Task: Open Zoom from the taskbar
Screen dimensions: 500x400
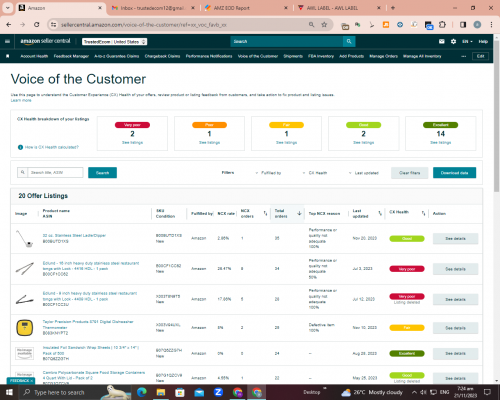Action: coord(218,392)
